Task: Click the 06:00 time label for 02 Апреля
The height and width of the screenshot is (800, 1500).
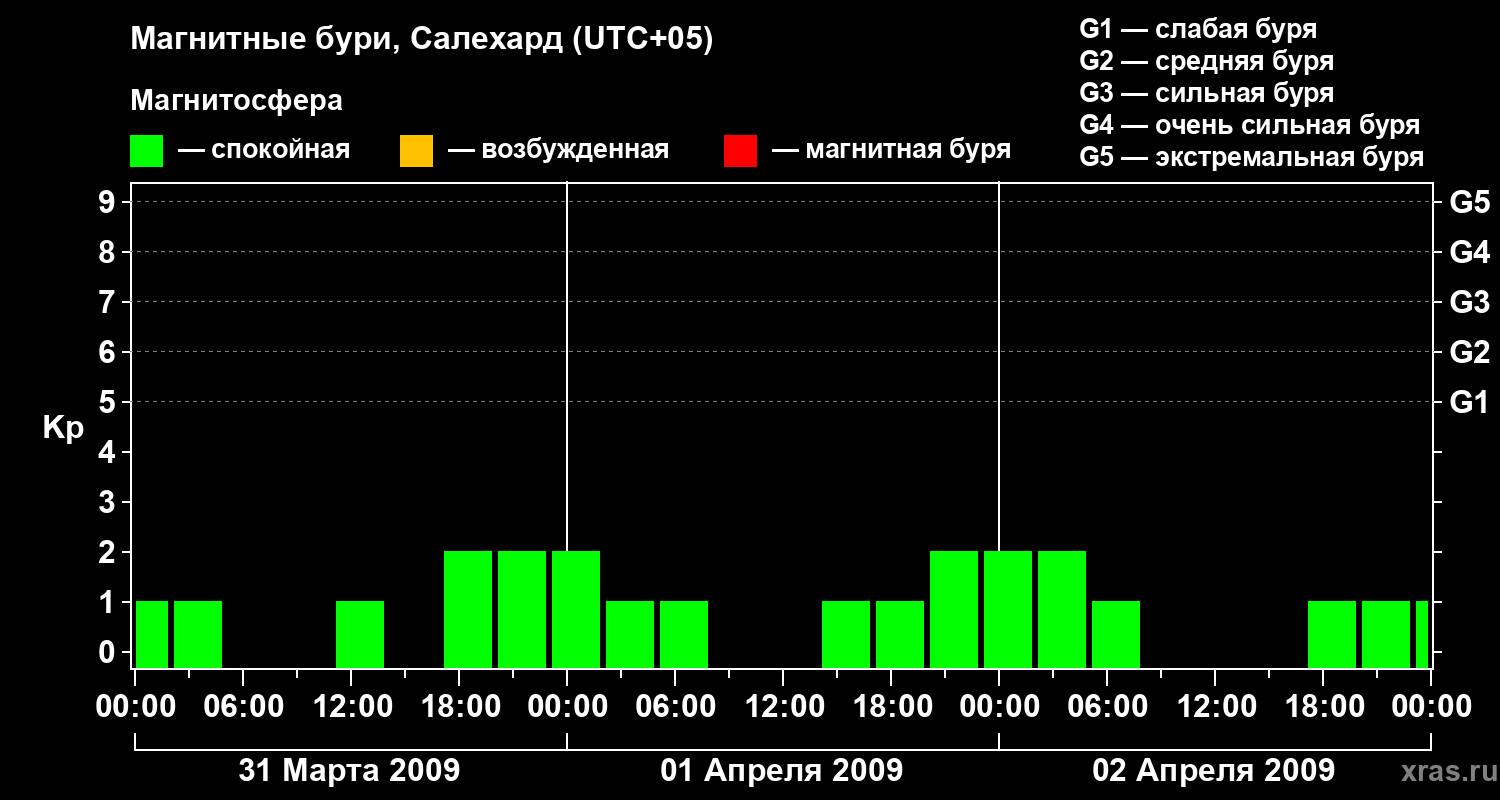Action: pos(1107,707)
